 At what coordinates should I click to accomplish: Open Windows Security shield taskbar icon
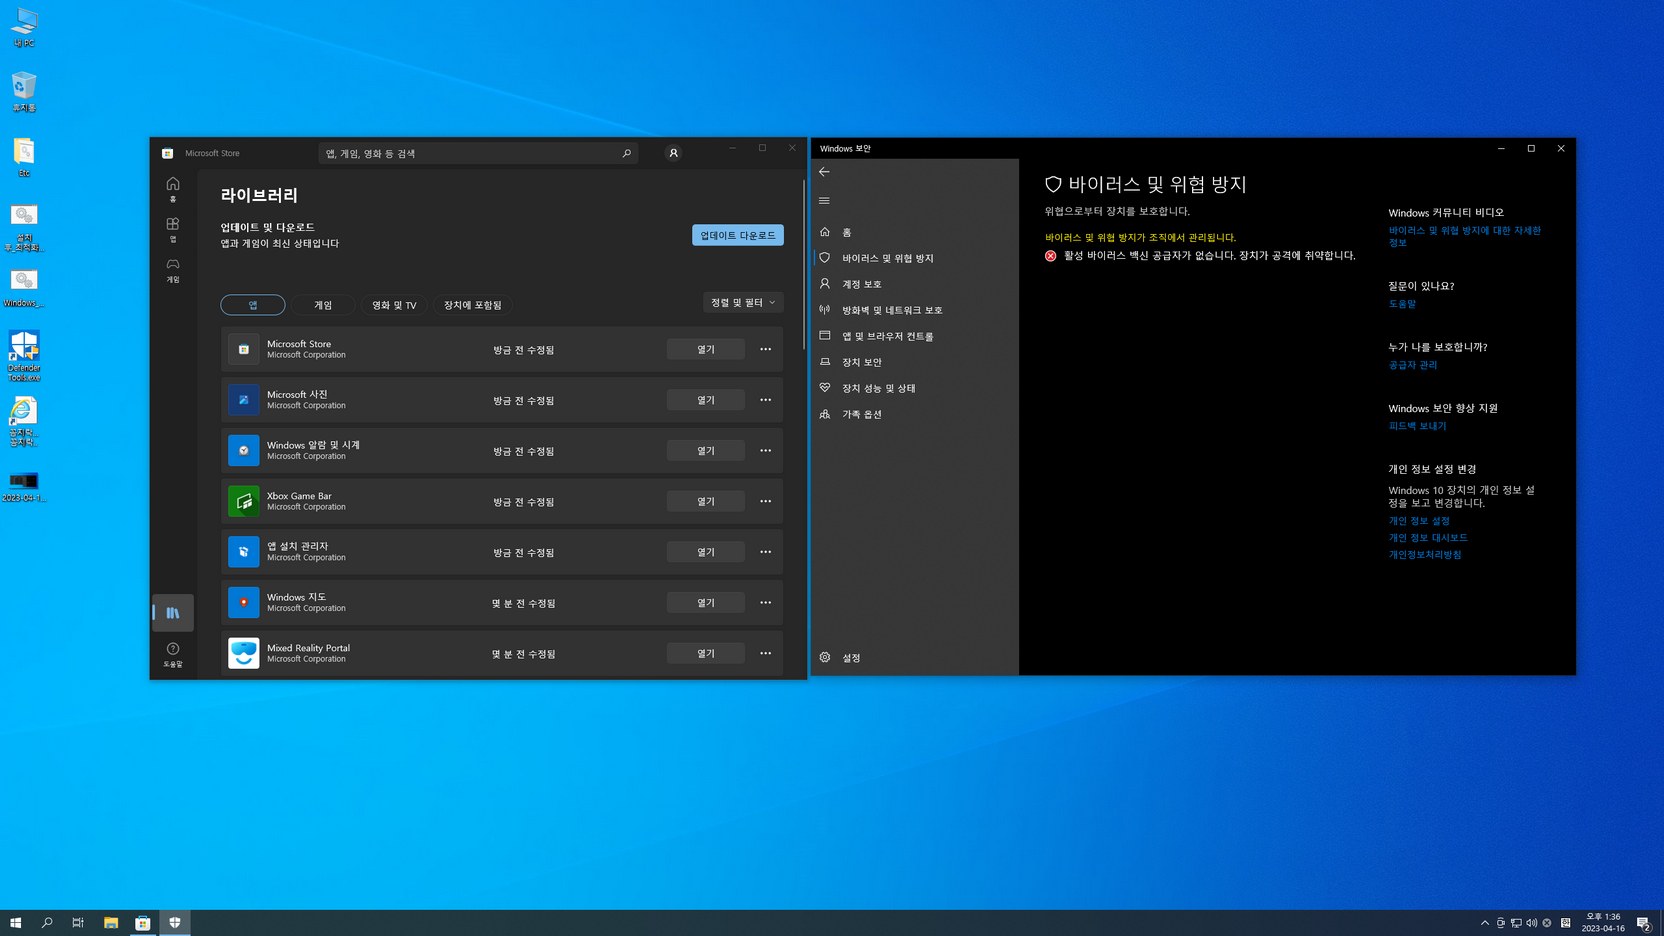tap(175, 923)
